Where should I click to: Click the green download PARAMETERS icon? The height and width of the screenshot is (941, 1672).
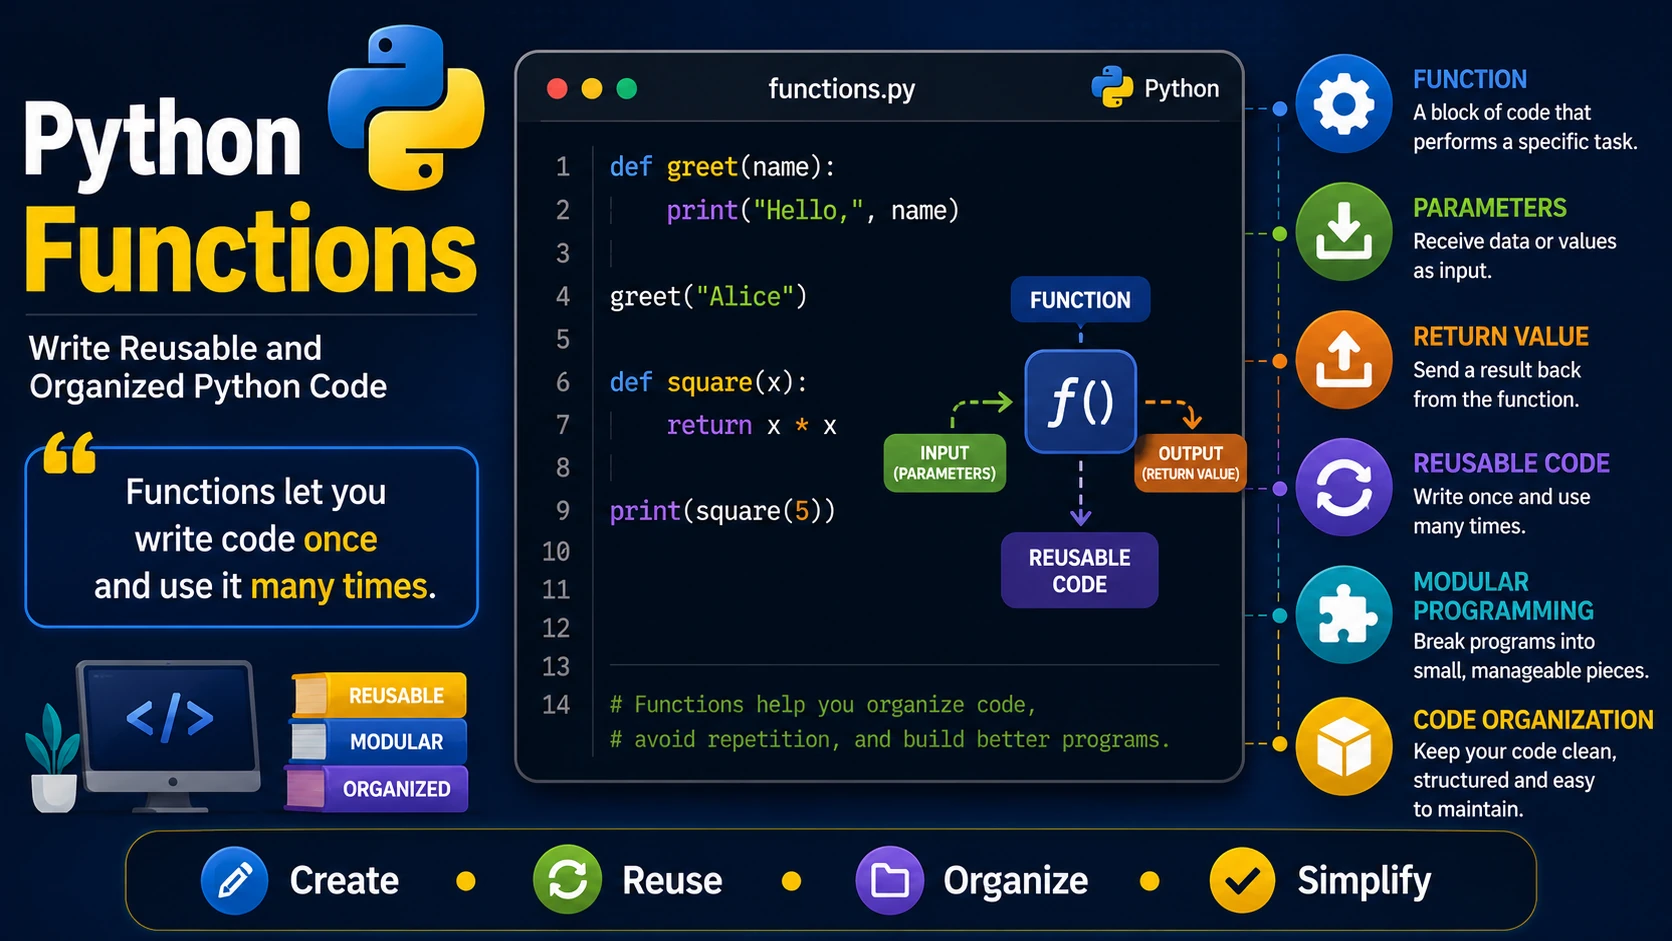[x=1344, y=232]
